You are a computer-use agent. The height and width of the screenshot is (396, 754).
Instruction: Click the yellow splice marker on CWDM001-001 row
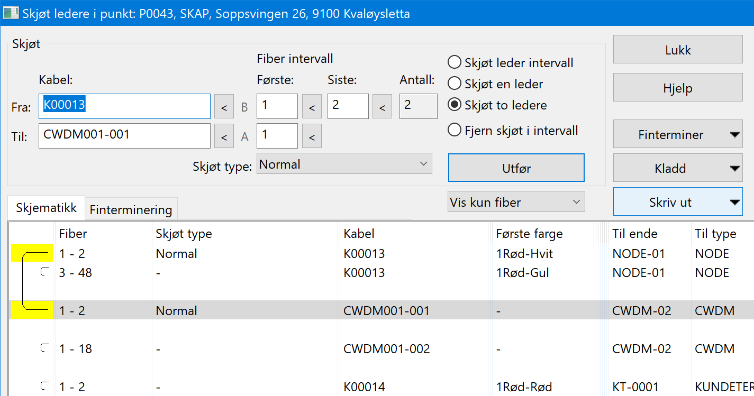point(32,310)
